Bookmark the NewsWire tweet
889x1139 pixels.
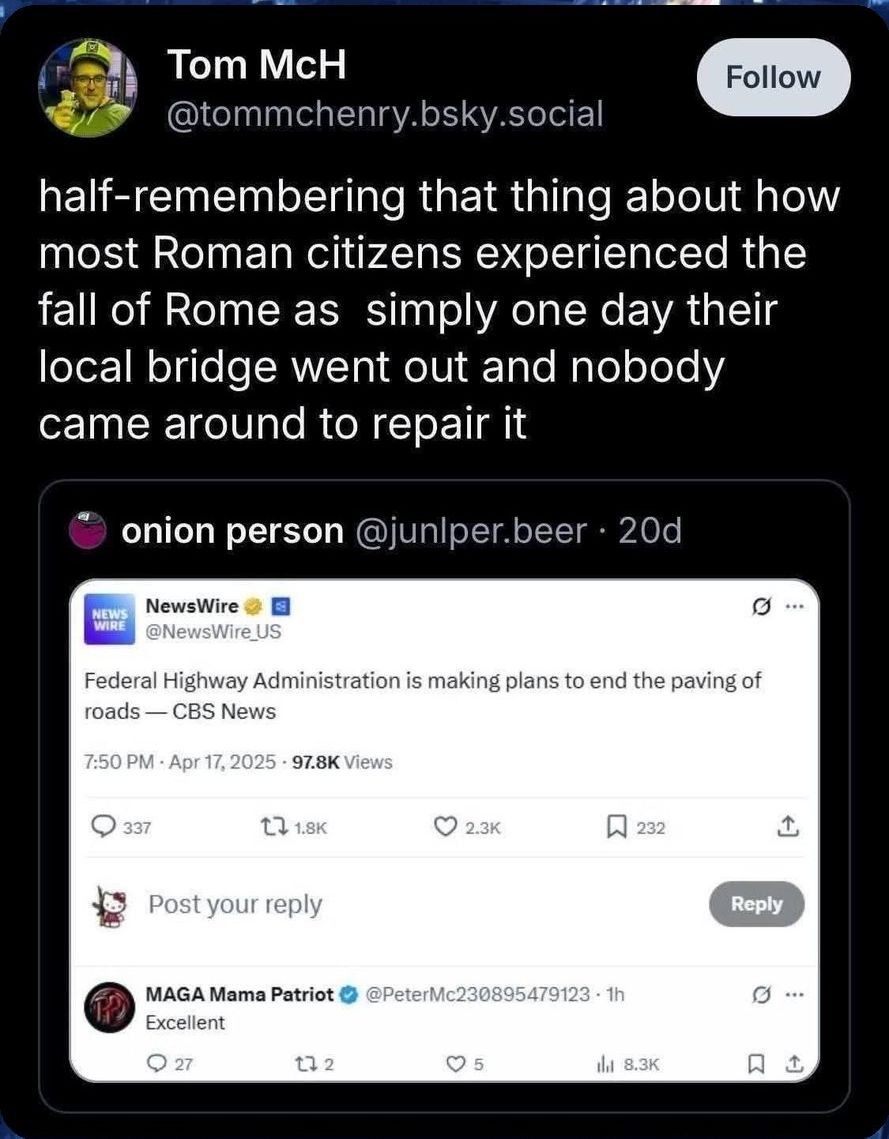click(616, 827)
